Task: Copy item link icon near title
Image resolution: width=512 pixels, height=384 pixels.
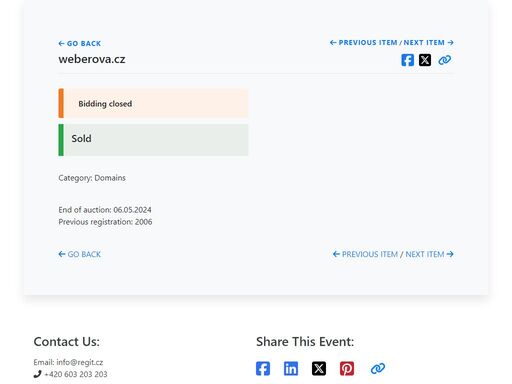Action: 445,60
